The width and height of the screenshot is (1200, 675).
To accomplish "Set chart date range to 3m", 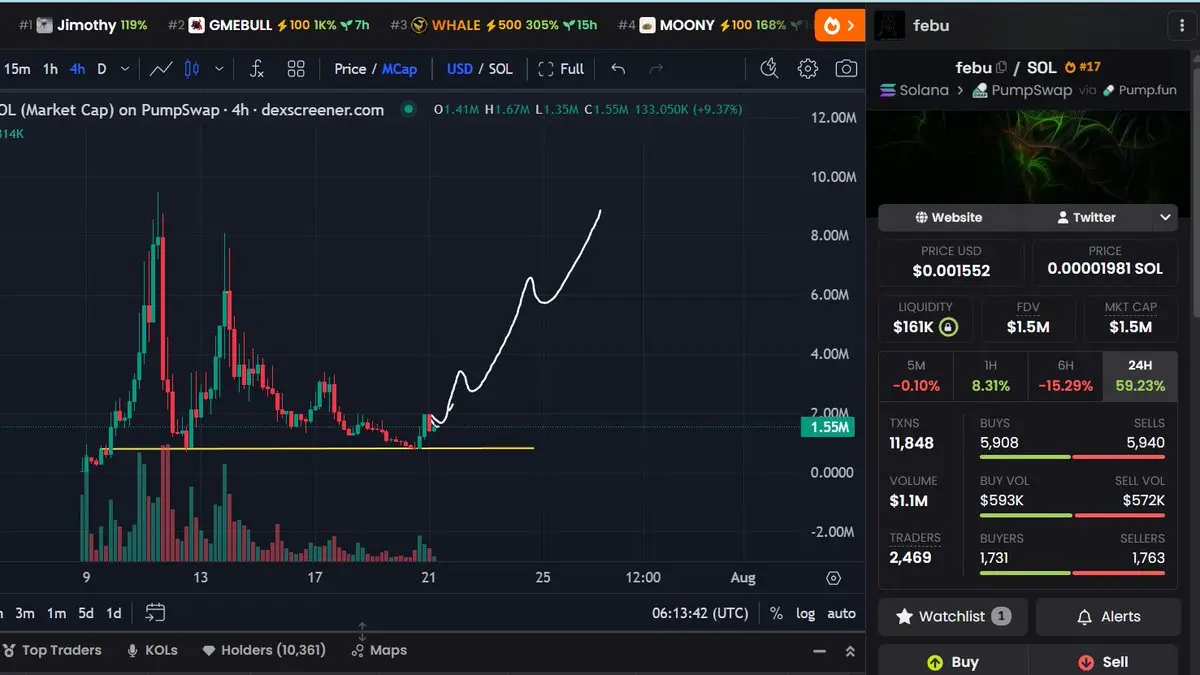I will (25, 613).
